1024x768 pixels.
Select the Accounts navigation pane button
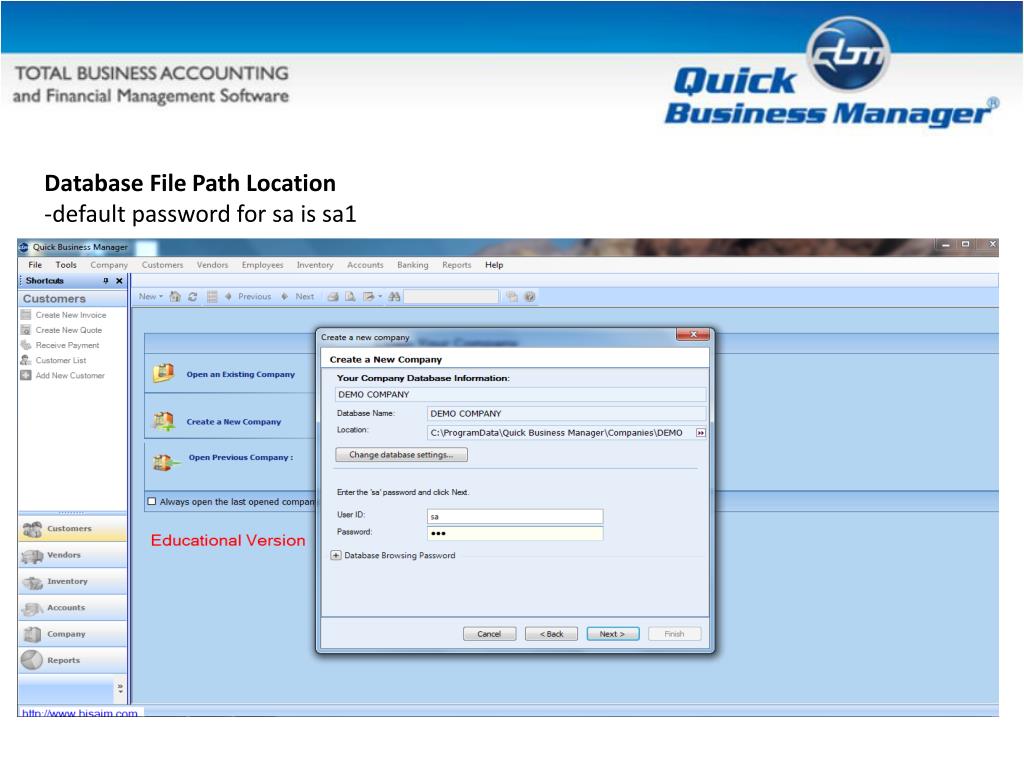(72, 608)
